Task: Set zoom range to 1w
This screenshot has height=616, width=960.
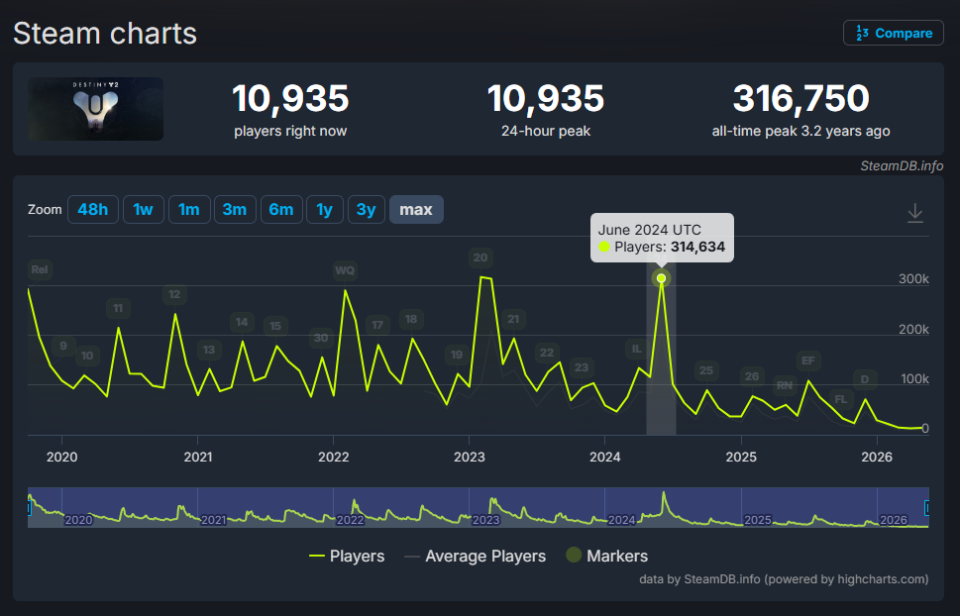Action: tap(143, 209)
